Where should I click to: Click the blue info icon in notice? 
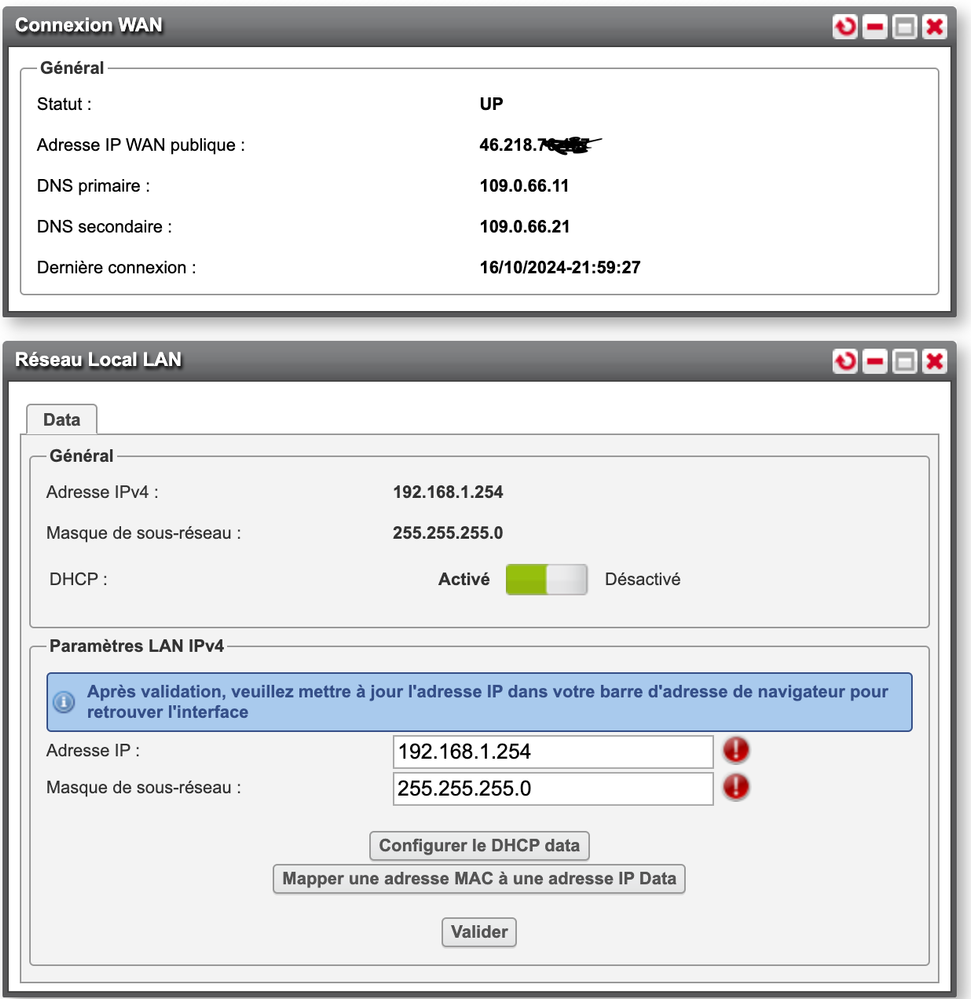pos(64,702)
